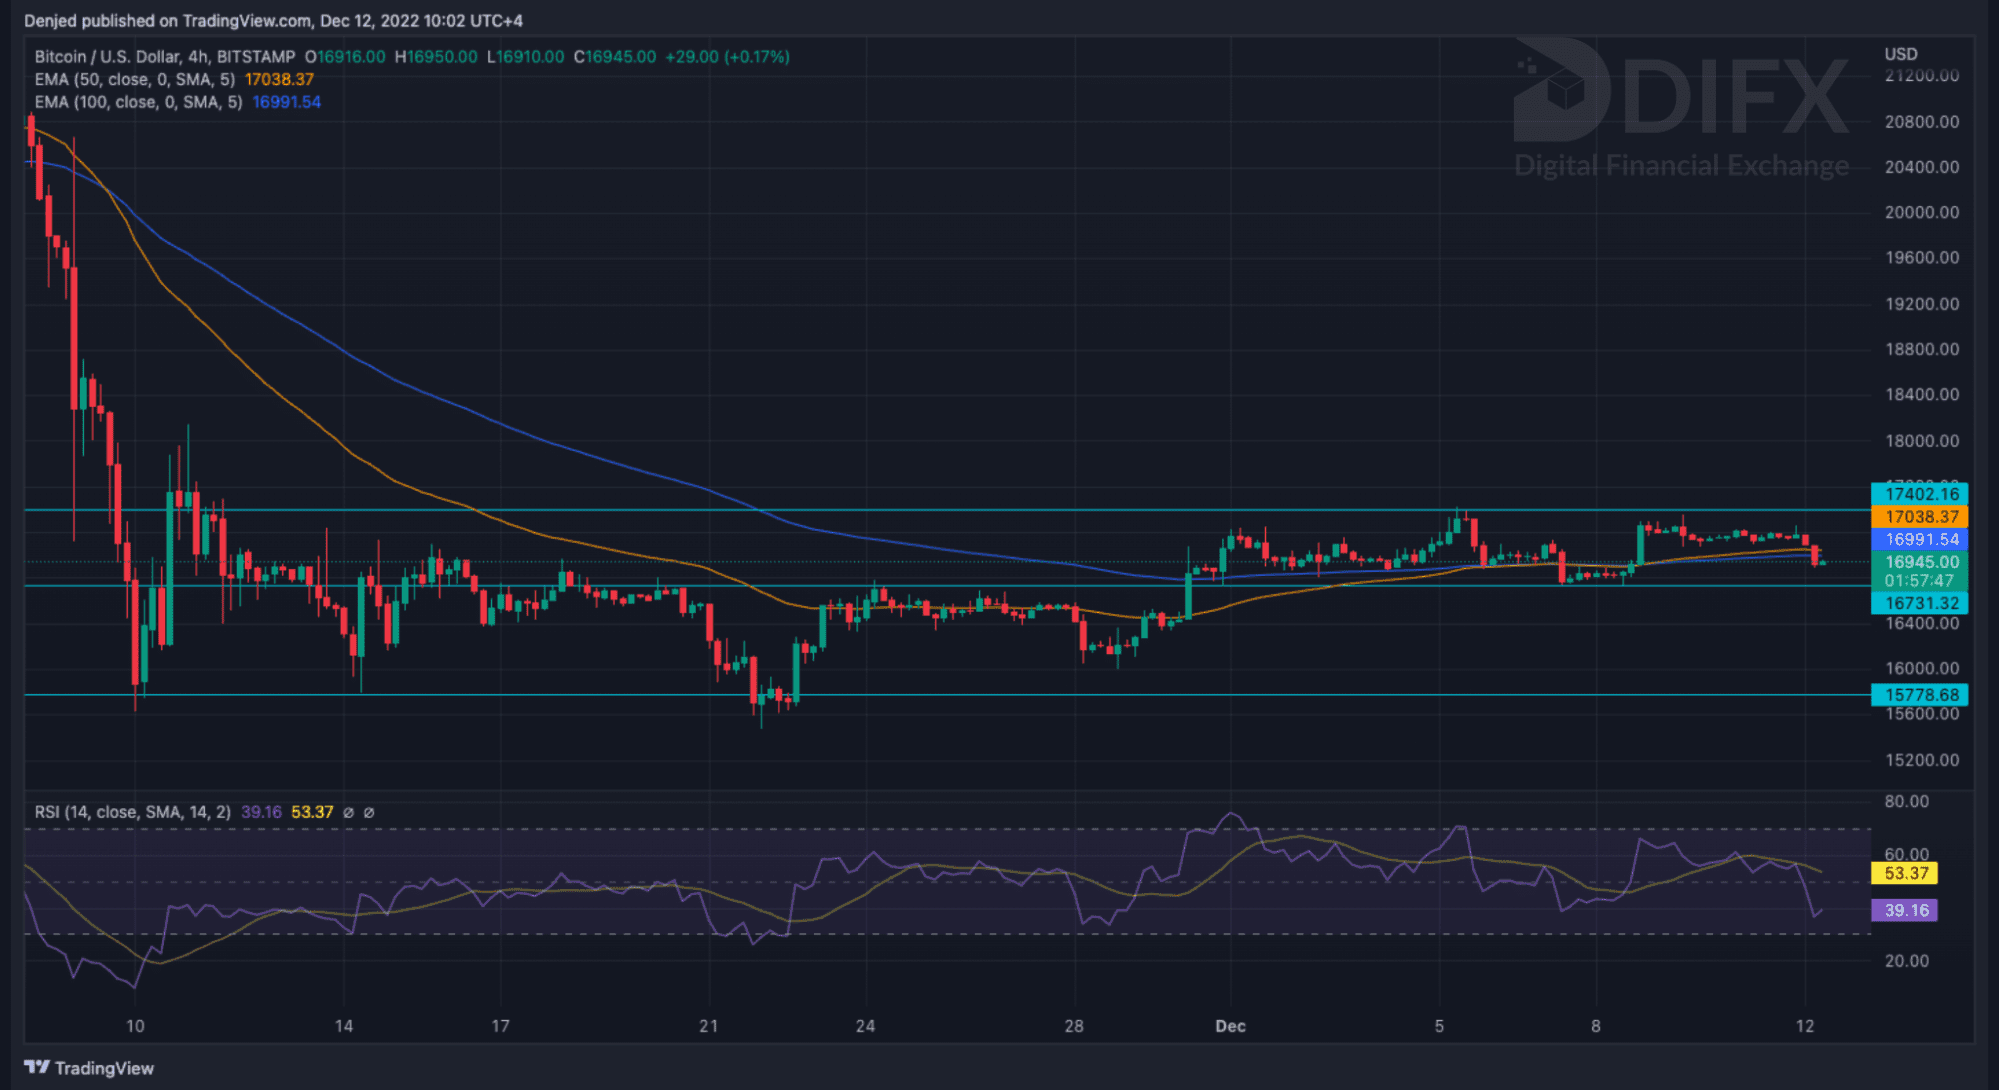Click the Bitcoin / U.S. Dollar symbol title
This screenshot has height=1091, width=1999.
(107, 57)
